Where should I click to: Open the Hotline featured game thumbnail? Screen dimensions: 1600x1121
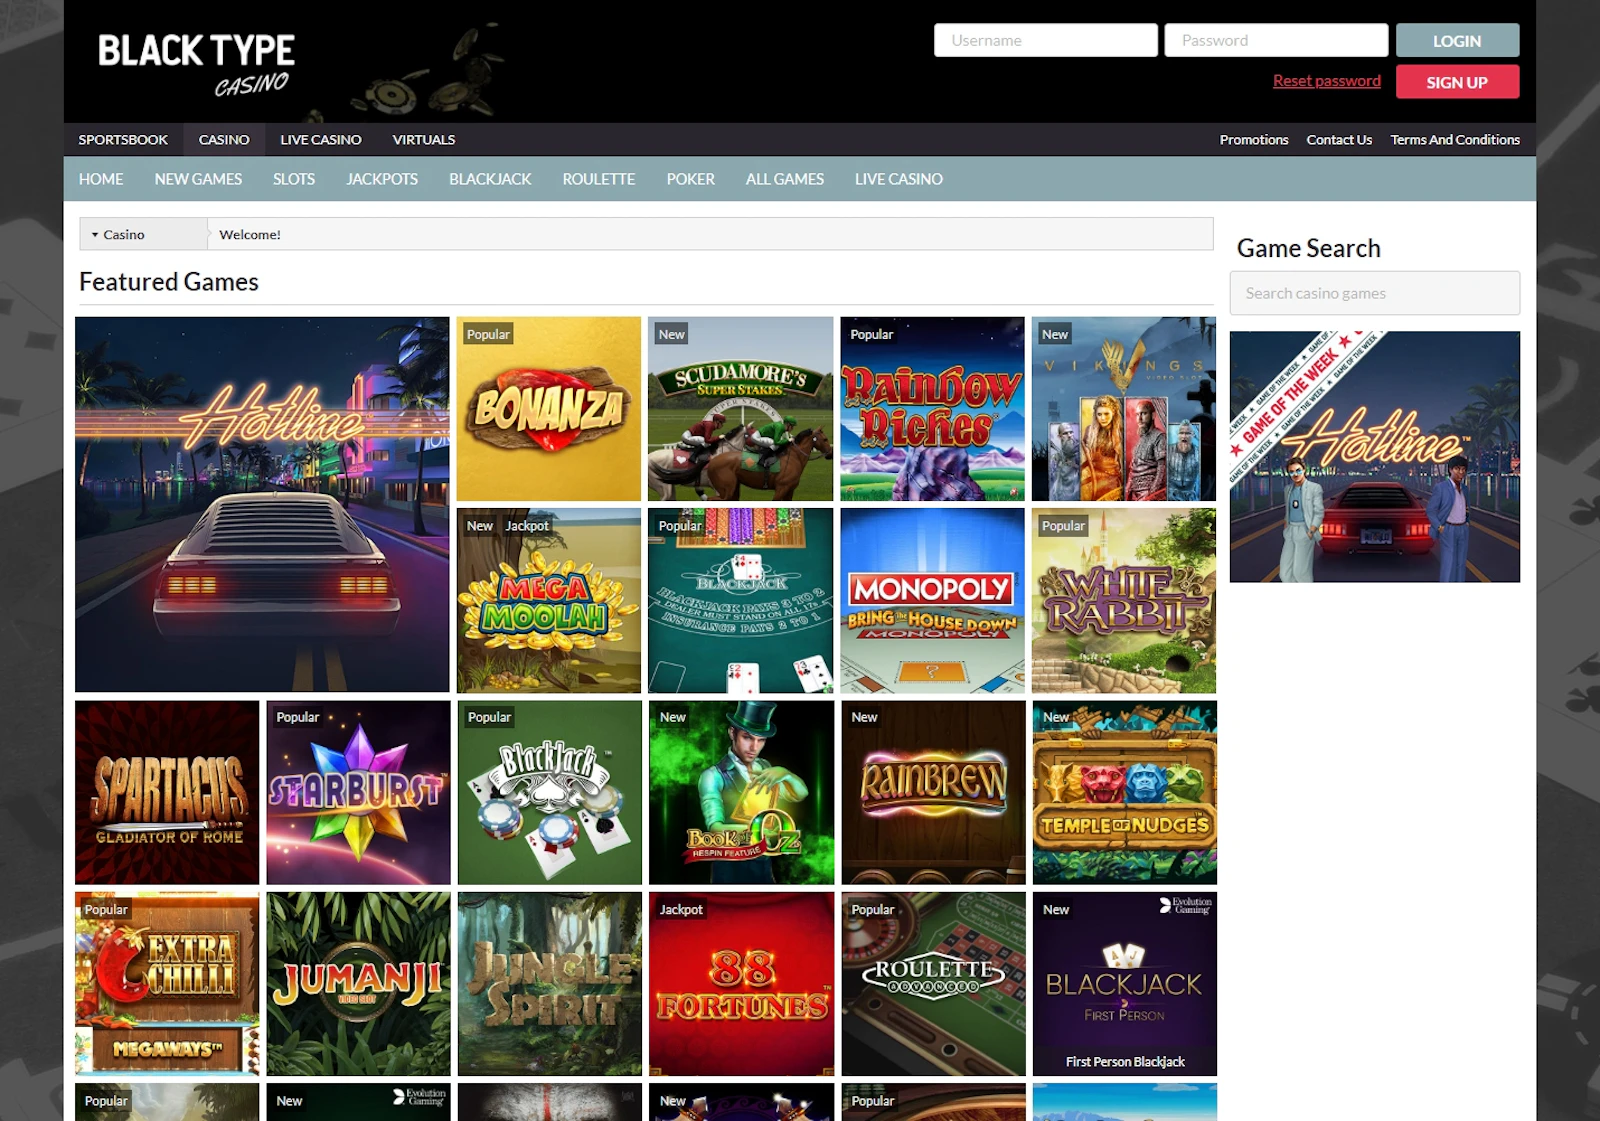click(262, 503)
